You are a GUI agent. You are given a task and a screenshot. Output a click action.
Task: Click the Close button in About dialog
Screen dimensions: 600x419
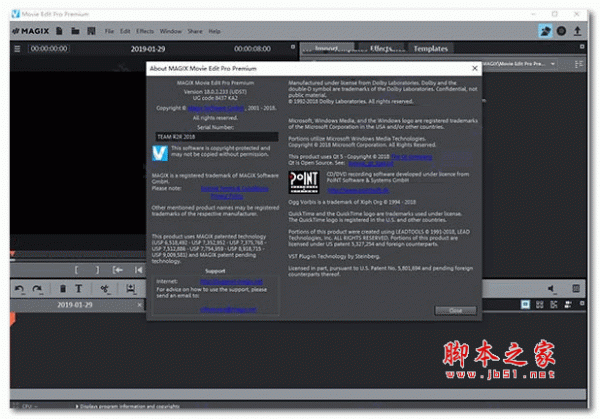(455, 310)
